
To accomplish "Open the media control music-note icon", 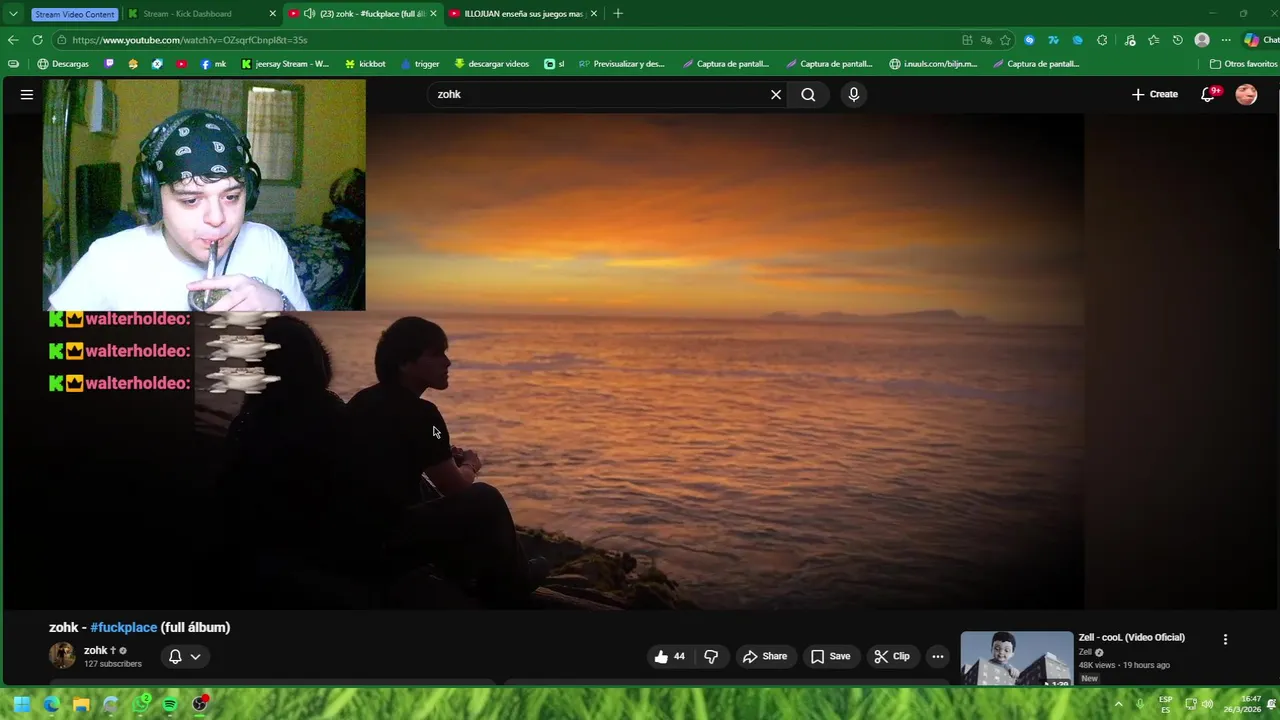I will pos(1130,40).
